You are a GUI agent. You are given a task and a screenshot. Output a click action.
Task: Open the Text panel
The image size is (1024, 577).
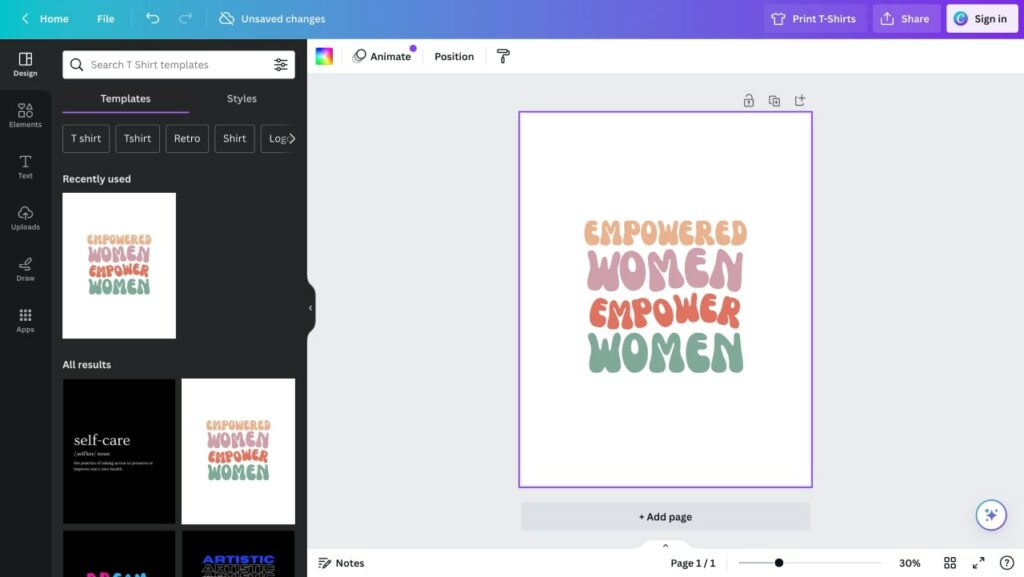tap(24, 166)
